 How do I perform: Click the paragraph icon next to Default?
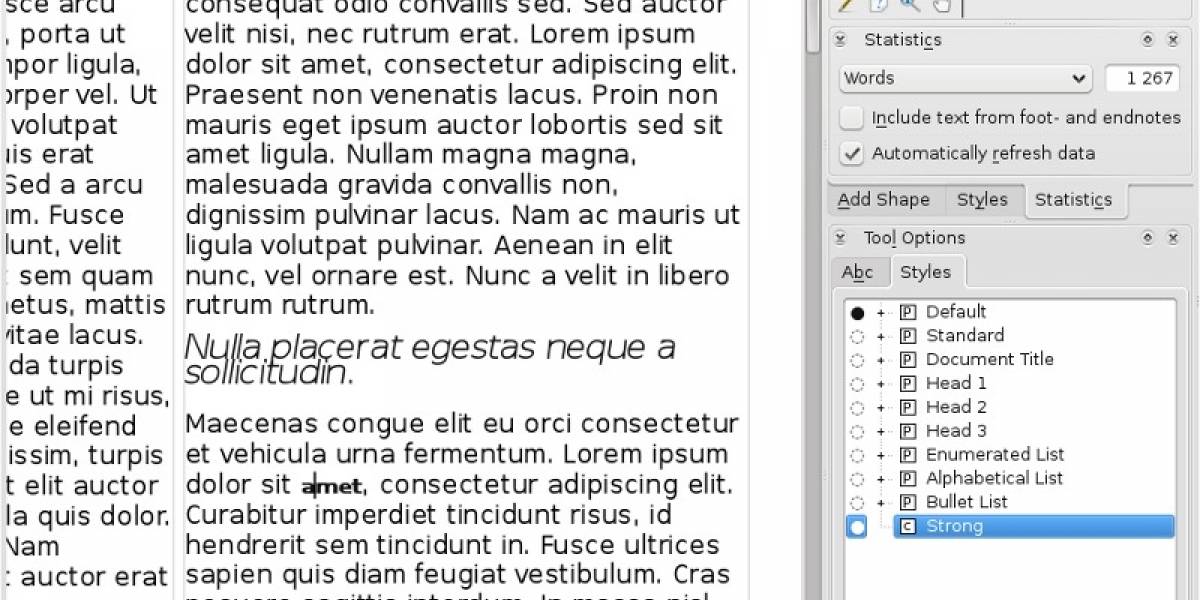(x=908, y=312)
